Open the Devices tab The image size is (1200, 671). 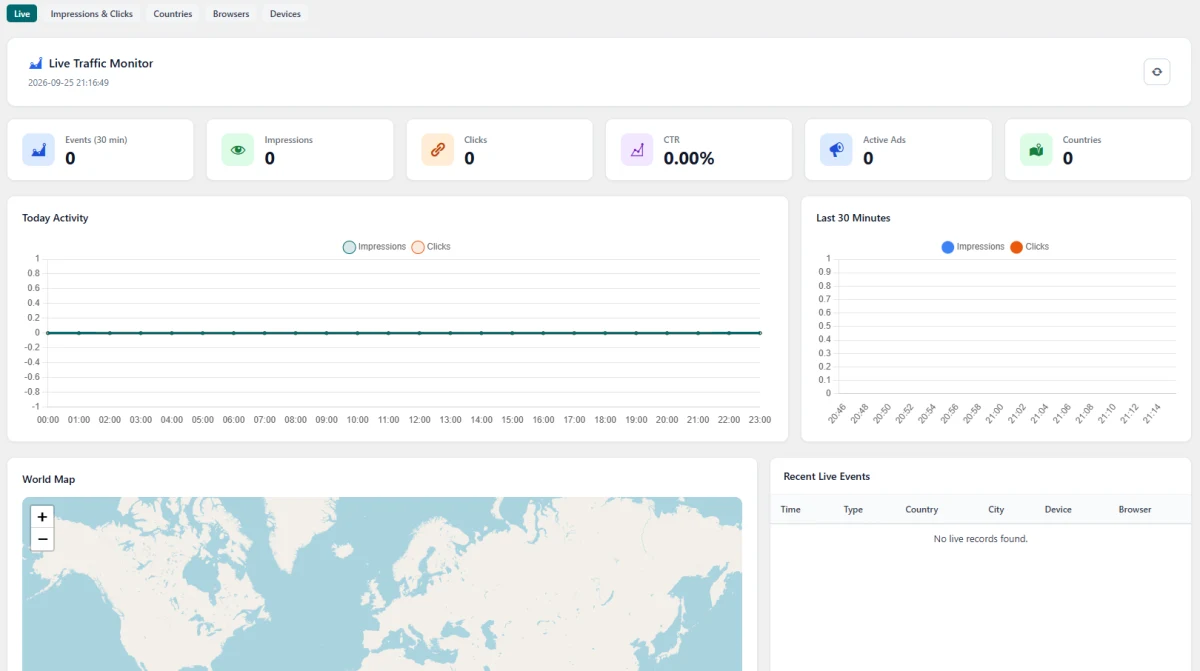point(285,14)
